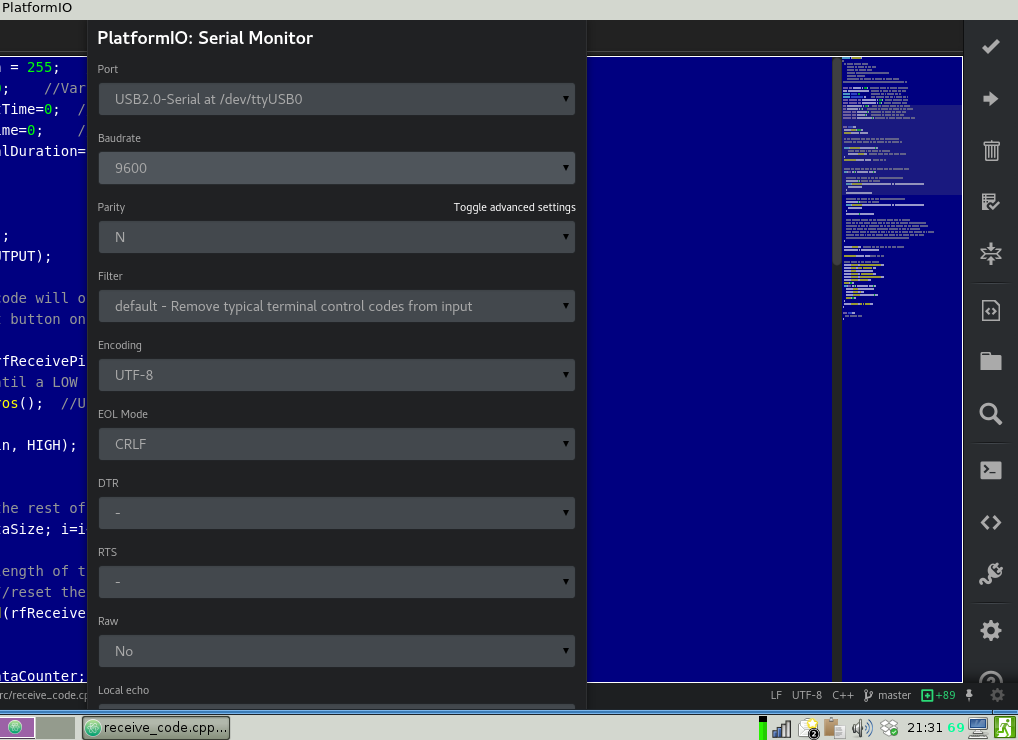The width and height of the screenshot is (1018, 740).
Task: Click the receive_code.cpp file path in status bar
Action: pyautogui.click(x=43, y=695)
